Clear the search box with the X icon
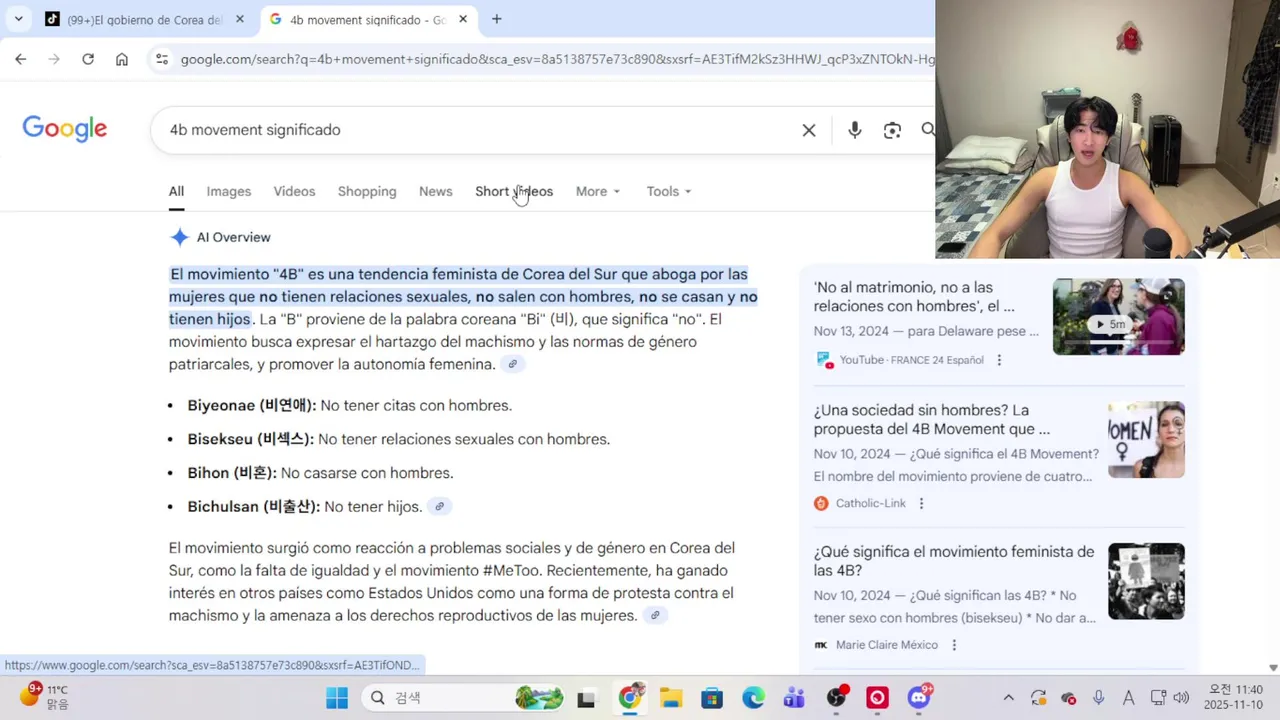 [x=809, y=130]
